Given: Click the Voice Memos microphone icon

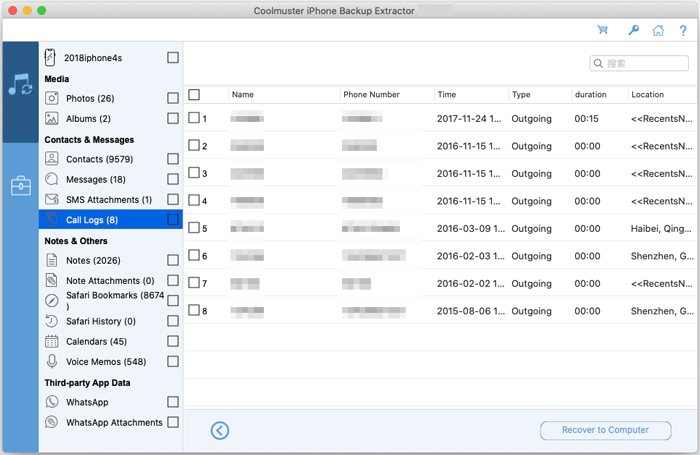Looking at the screenshot, I should tap(52, 361).
